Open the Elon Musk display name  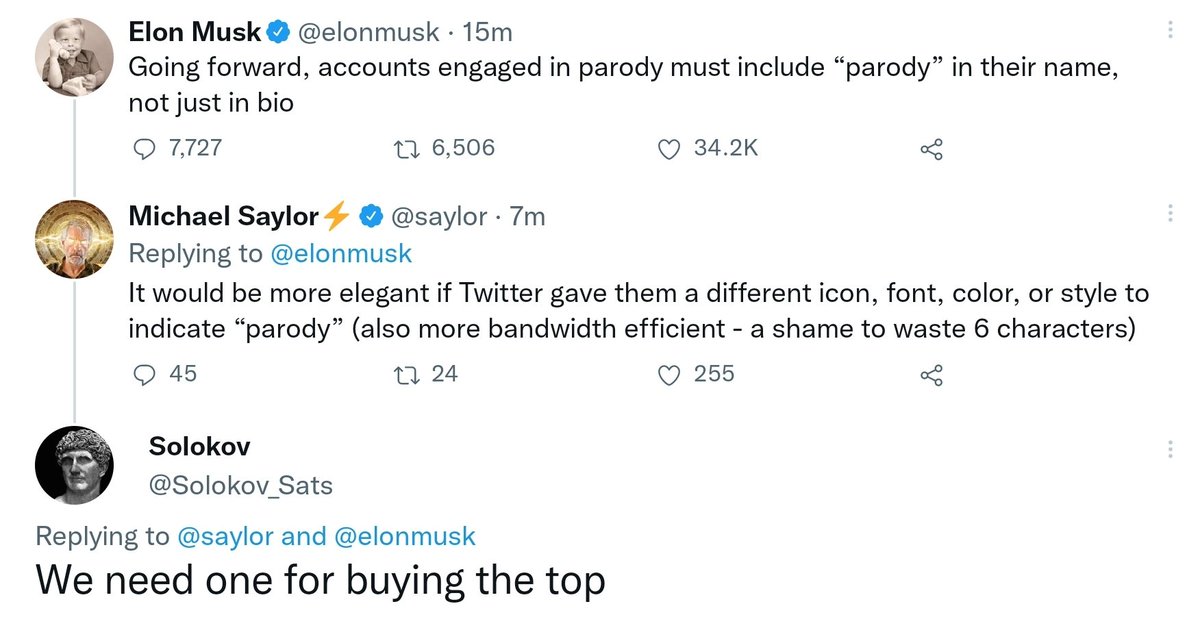click(x=196, y=32)
